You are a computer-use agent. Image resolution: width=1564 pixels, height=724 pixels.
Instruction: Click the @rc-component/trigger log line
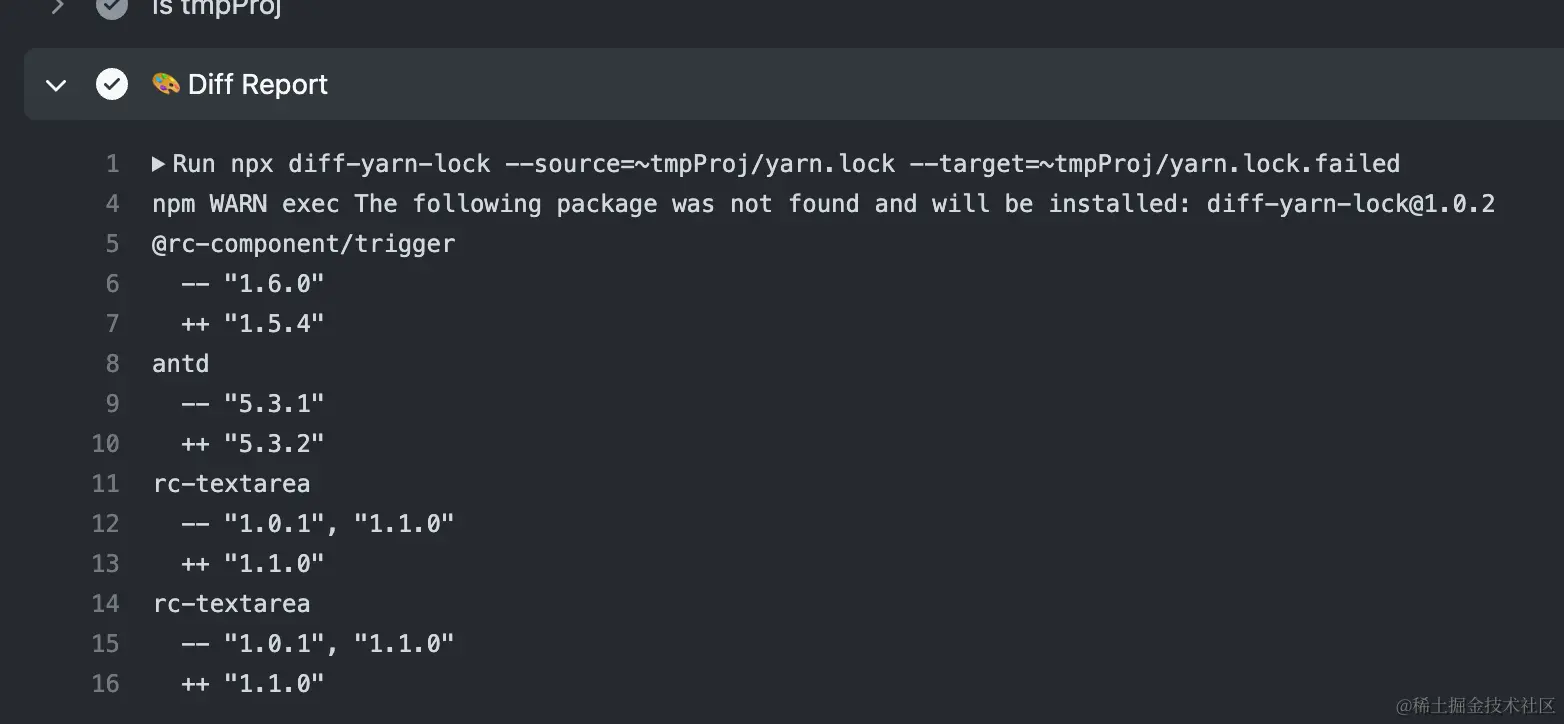(x=304, y=244)
